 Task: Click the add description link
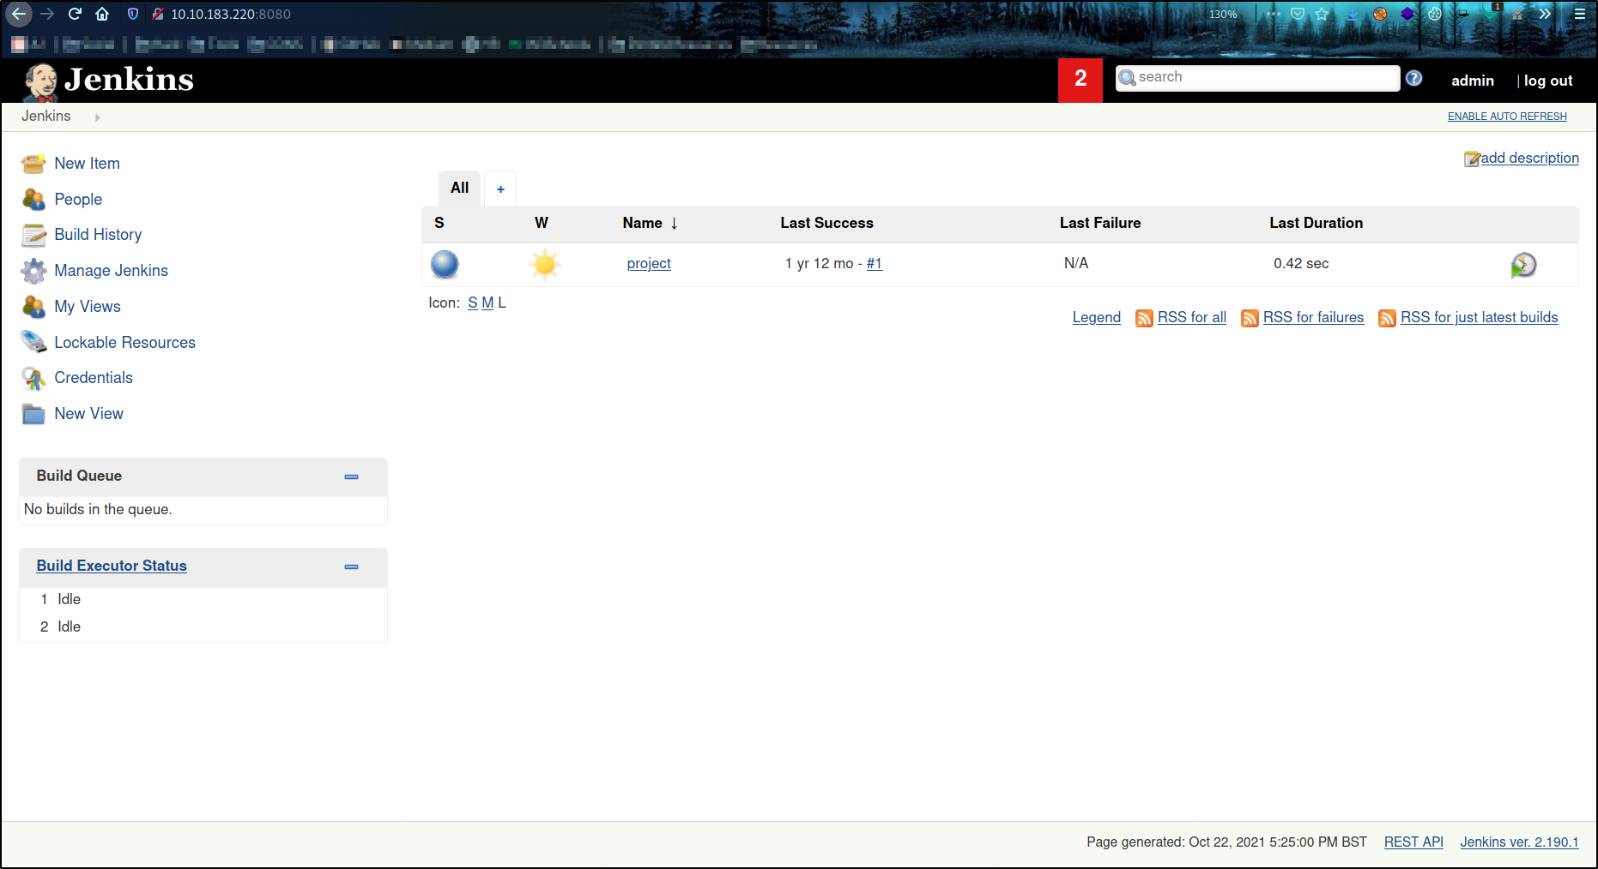(1530, 159)
